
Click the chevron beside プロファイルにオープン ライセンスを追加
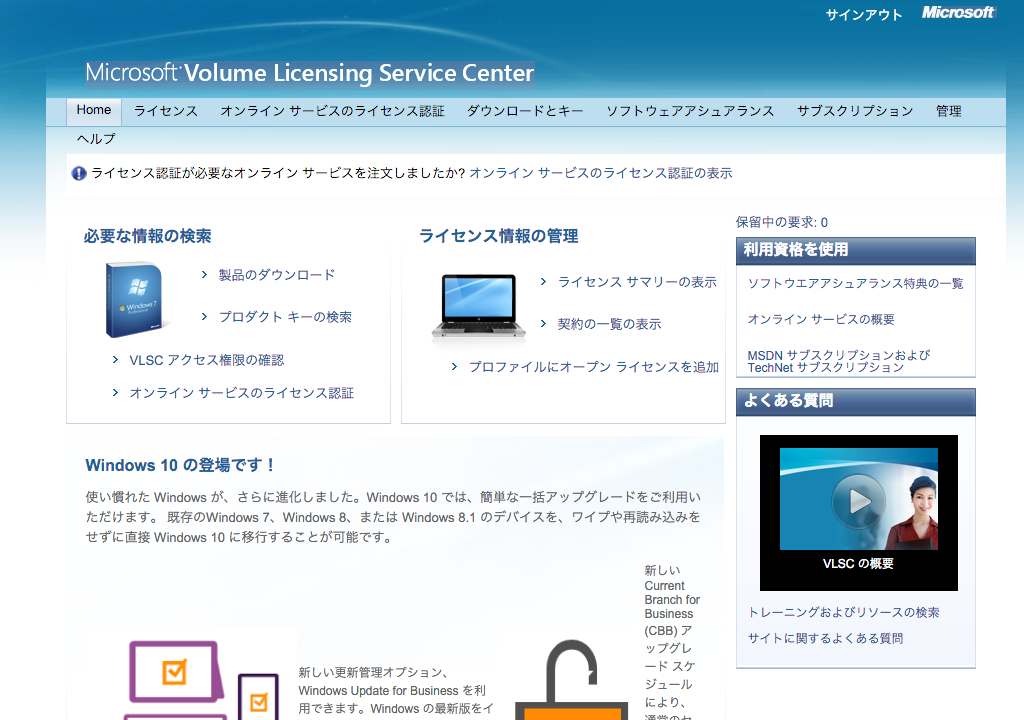(x=455, y=367)
